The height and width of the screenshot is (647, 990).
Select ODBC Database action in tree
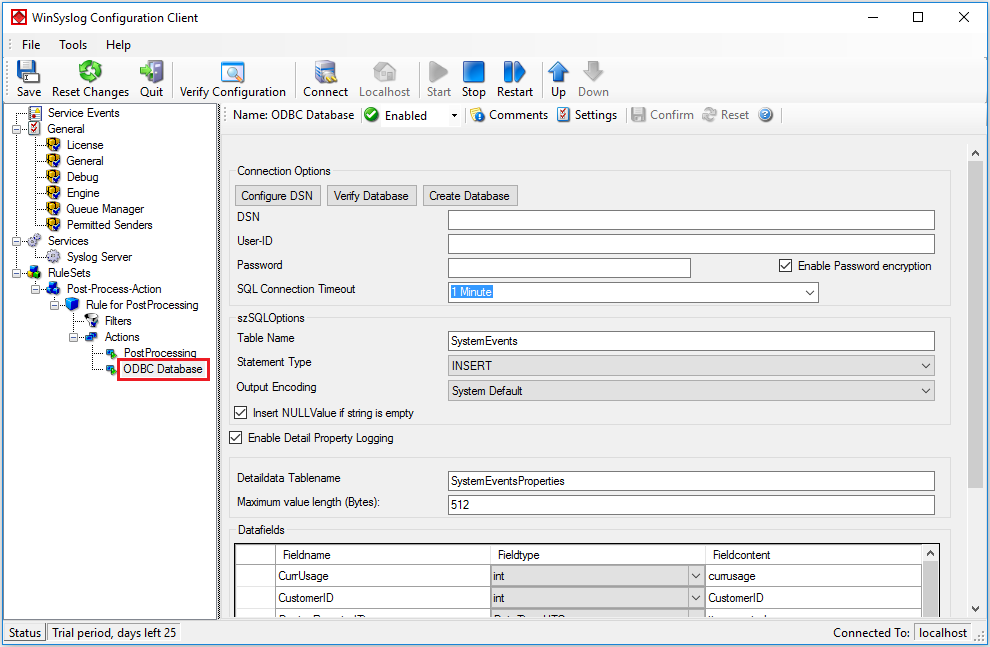tap(163, 369)
